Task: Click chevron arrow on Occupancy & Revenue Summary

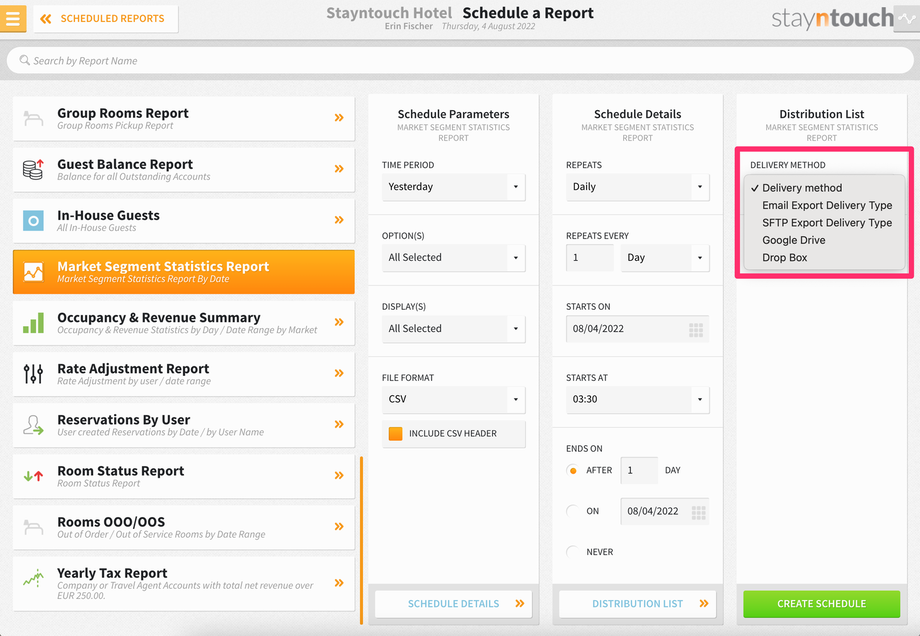Action: coord(339,322)
